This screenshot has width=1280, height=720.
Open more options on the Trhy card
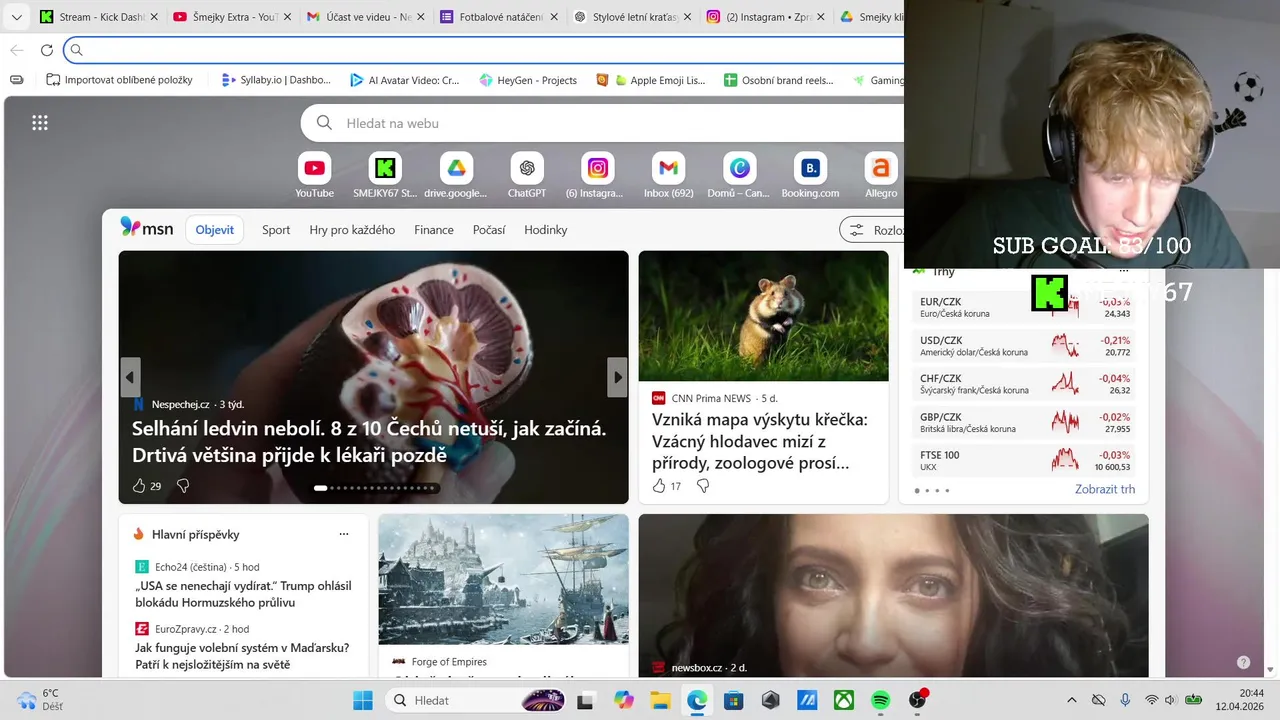(x=1124, y=271)
